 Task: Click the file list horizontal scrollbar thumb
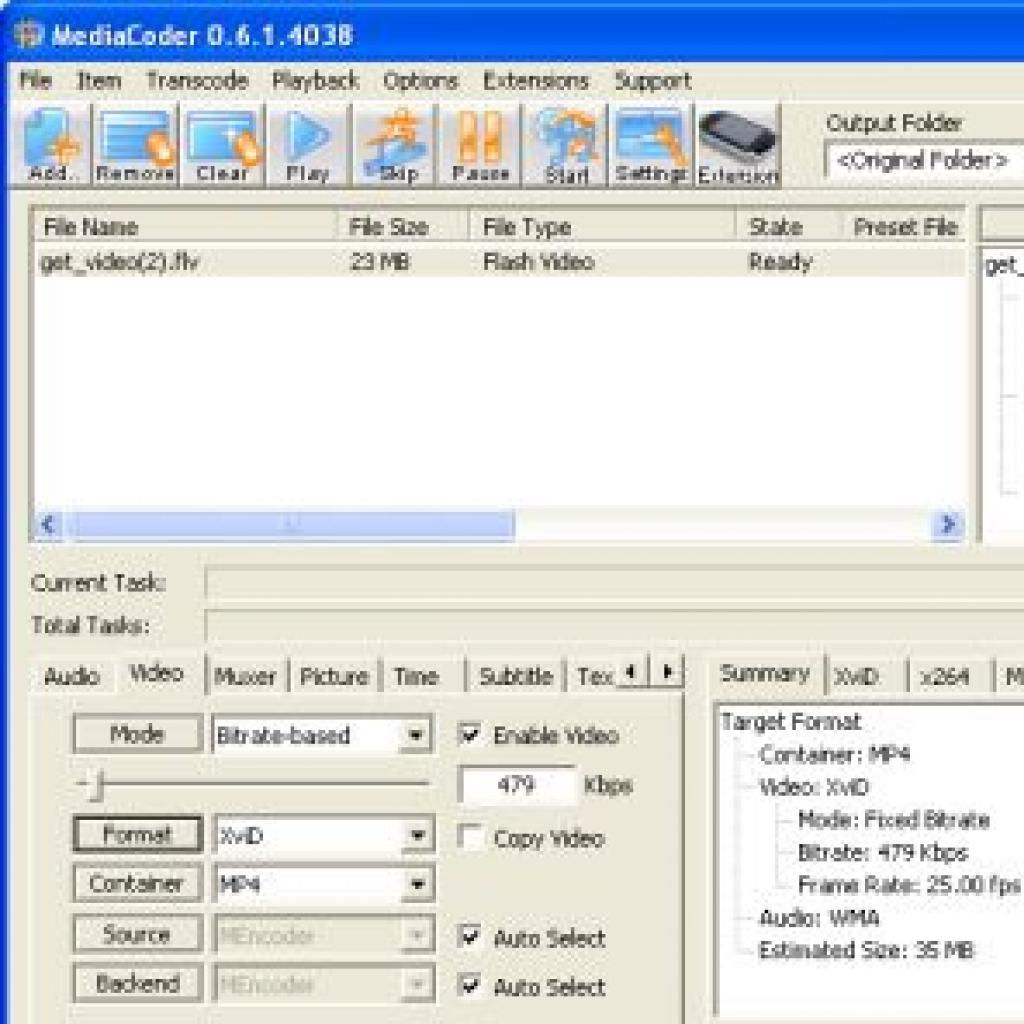point(291,524)
